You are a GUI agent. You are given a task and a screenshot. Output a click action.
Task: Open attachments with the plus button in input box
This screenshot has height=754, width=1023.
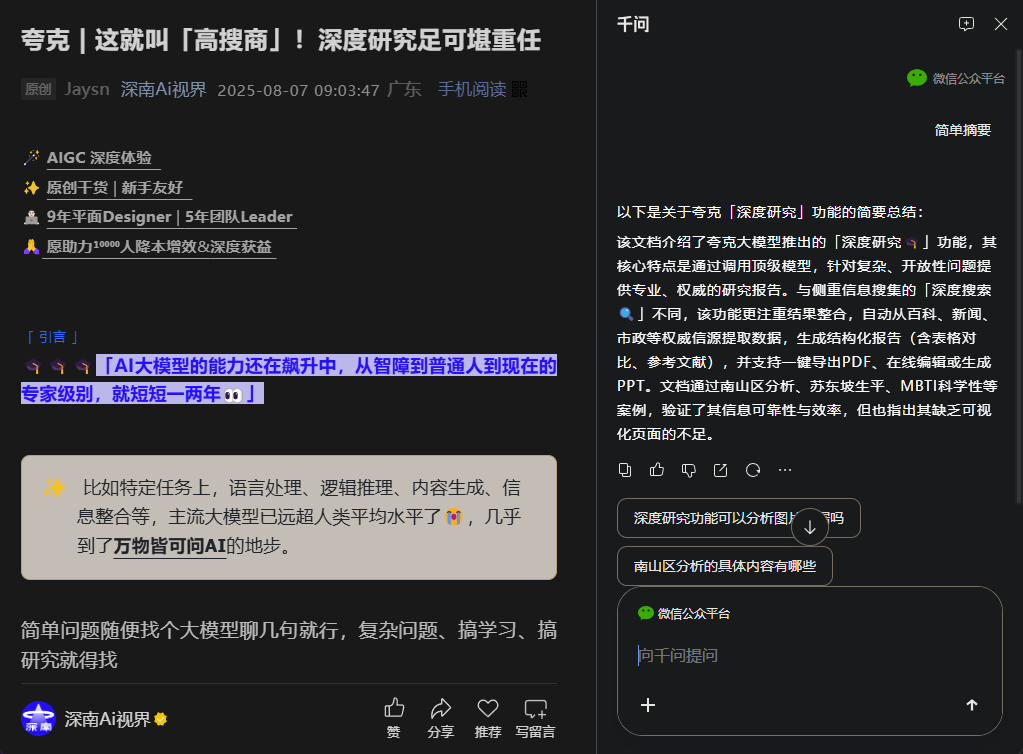(648, 705)
